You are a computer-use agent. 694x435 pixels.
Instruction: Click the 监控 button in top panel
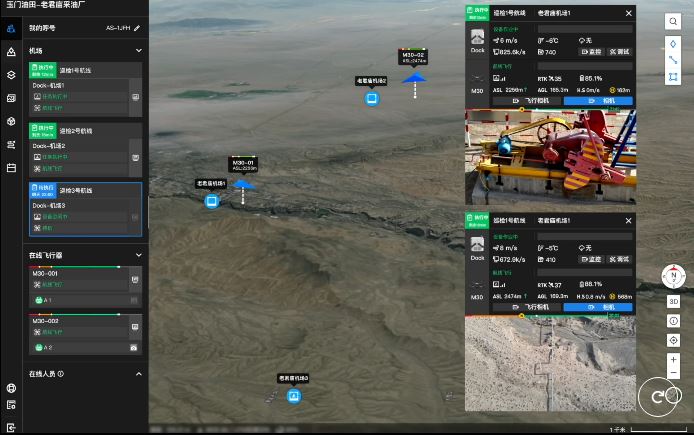coord(594,51)
